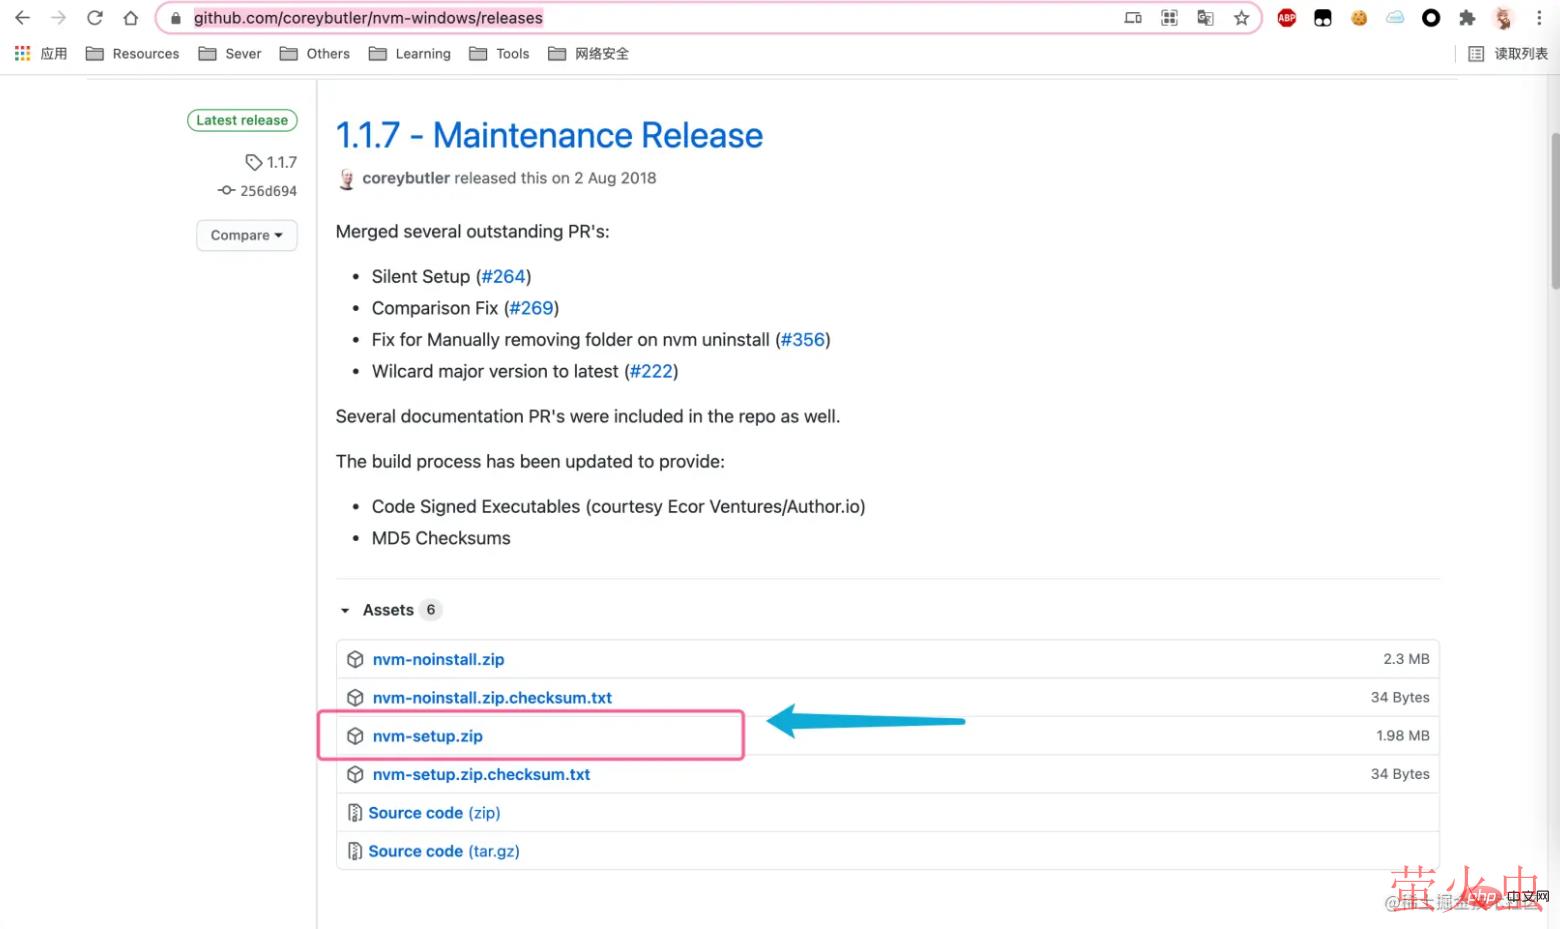The height and width of the screenshot is (929, 1560).
Task: Collapse the Assets section triangle
Action: [345, 610]
